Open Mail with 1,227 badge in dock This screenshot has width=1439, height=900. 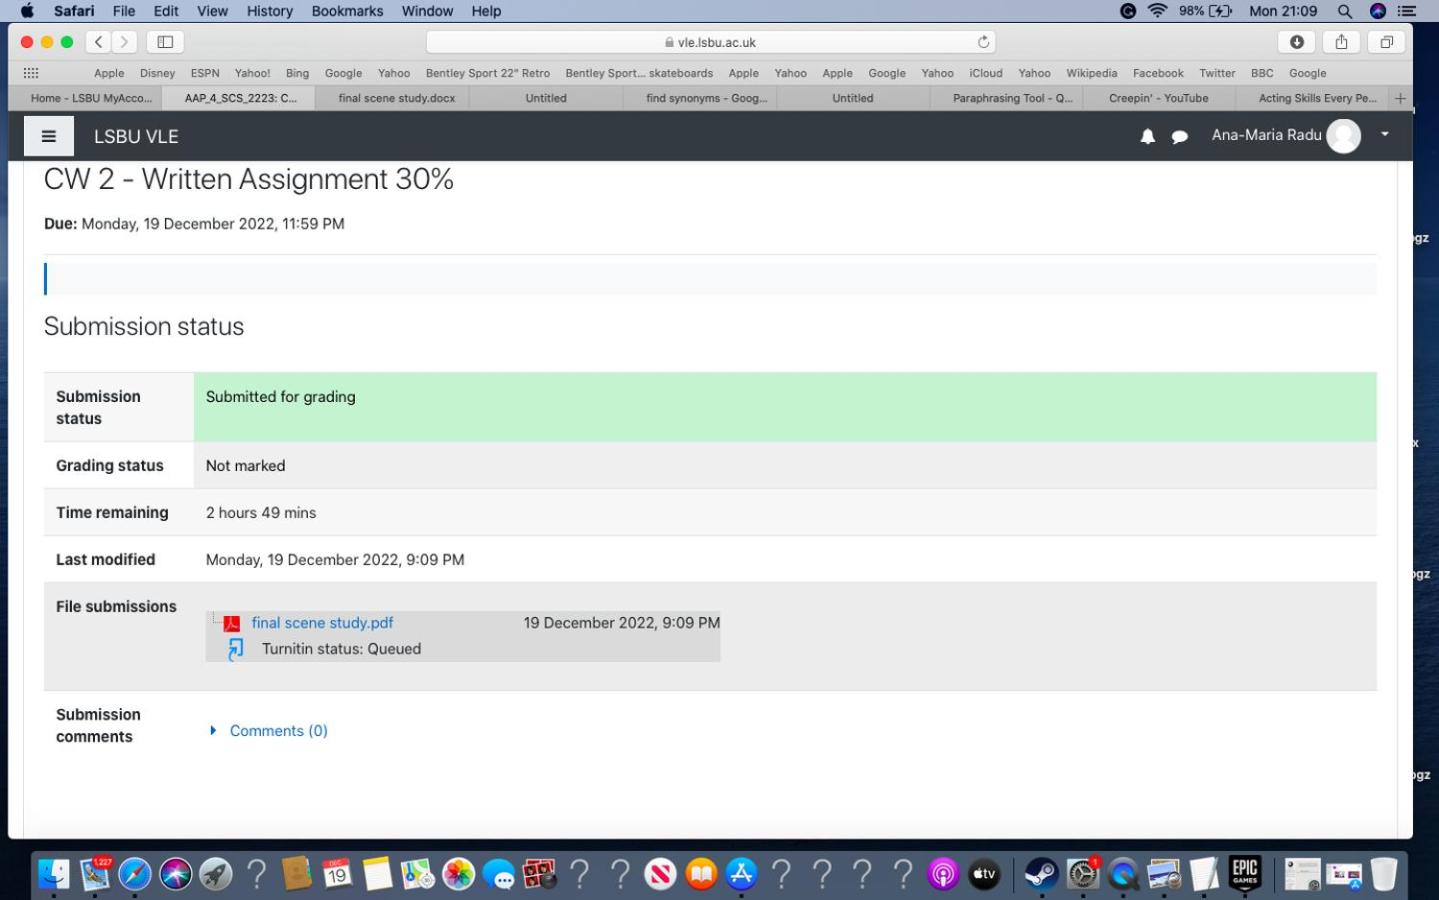(x=95, y=874)
